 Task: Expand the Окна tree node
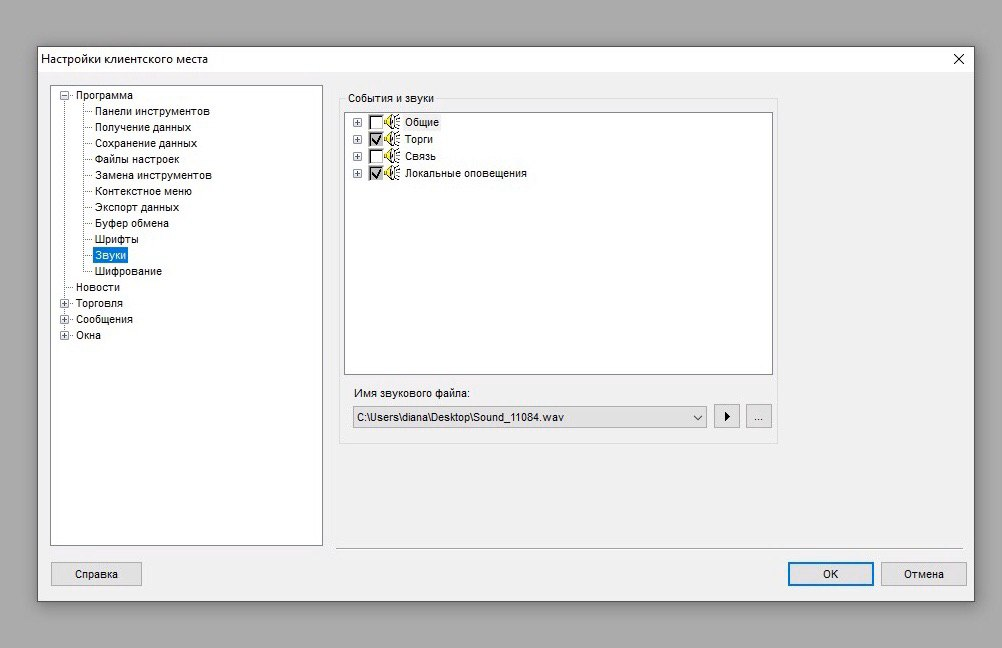coord(65,336)
